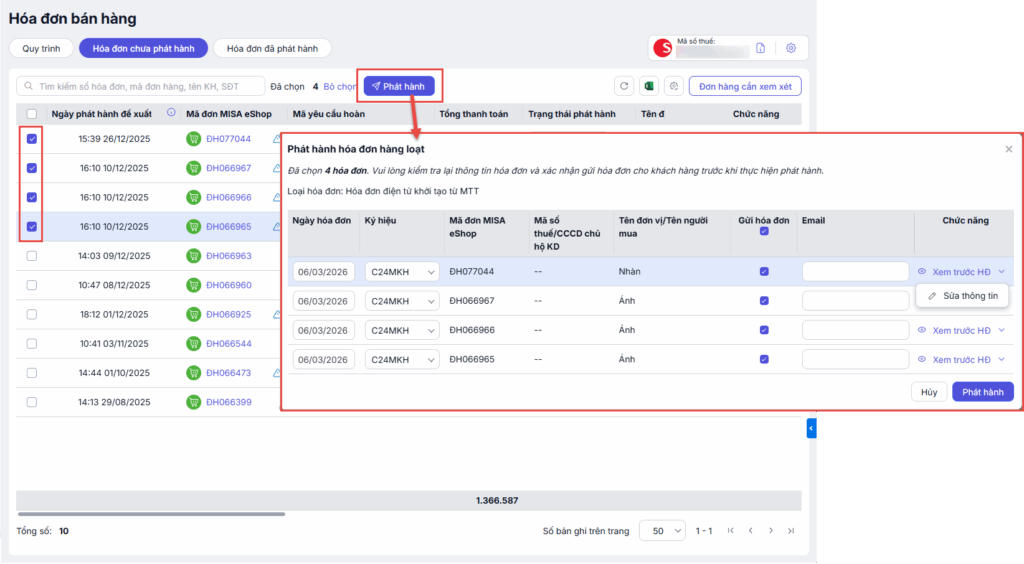Switch to the Hóa đơn đã phát hành tab
This screenshot has height=564, width=1024.
pyautogui.click(x=272, y=48)
